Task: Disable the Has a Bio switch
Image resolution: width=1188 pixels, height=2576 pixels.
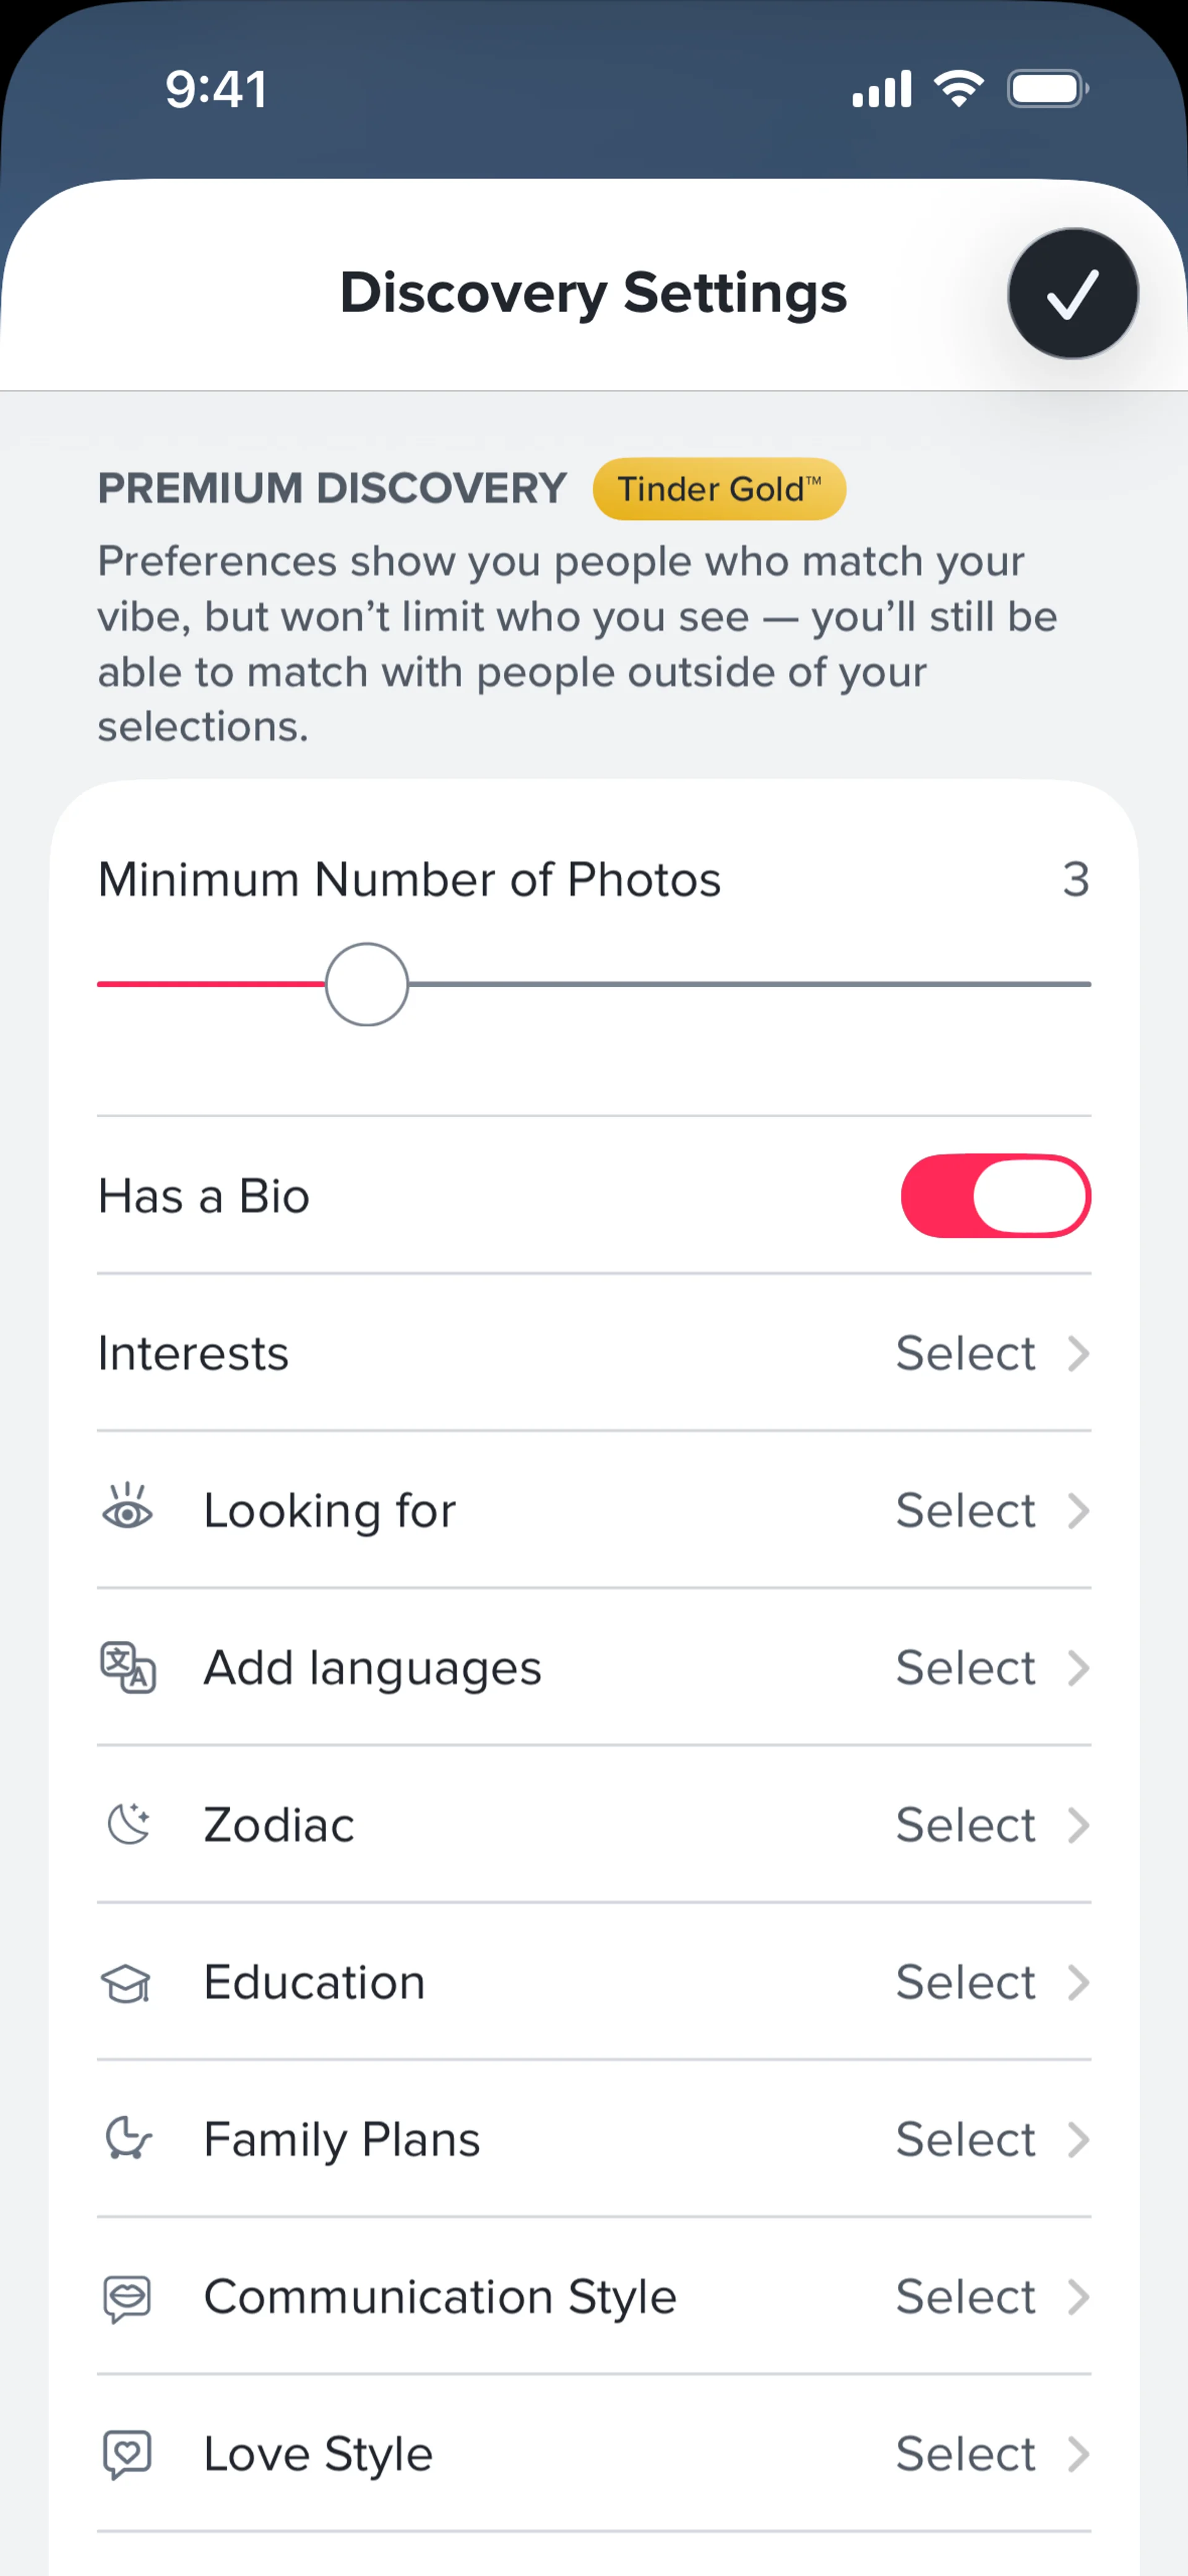Action: (x=995, y=1196)
